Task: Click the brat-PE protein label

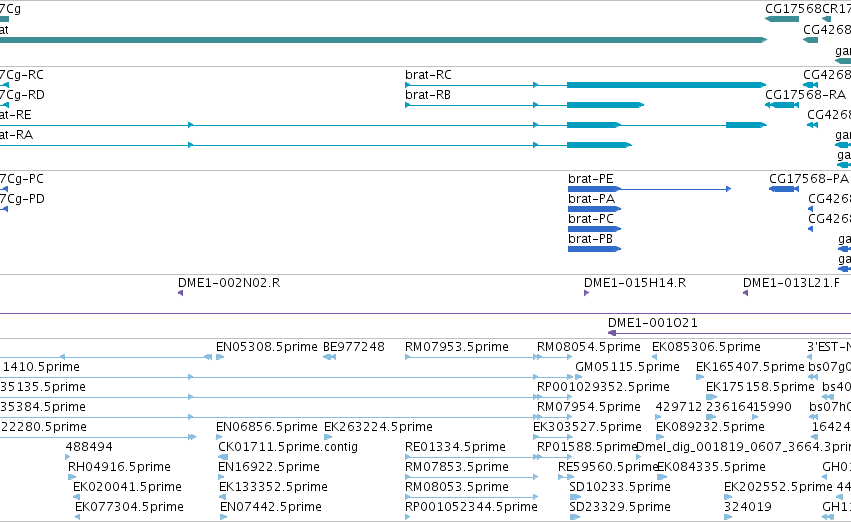Action: (x=590, y=179)
